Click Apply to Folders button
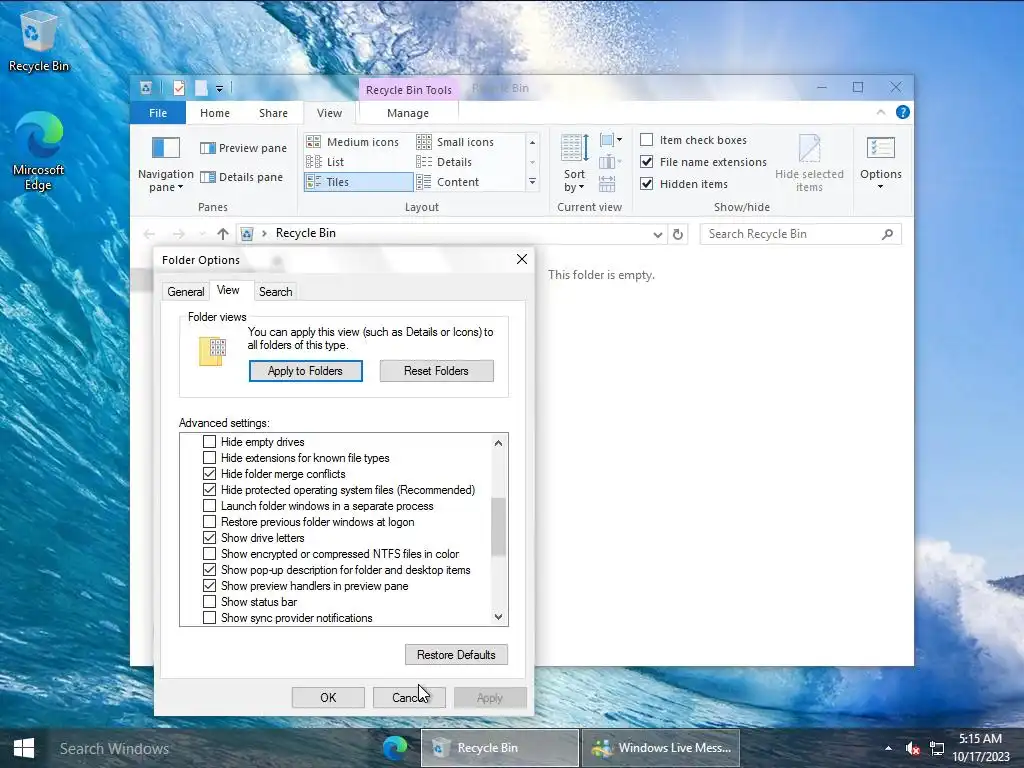This screenshot has height=768, width=1024. click(306, 371)
